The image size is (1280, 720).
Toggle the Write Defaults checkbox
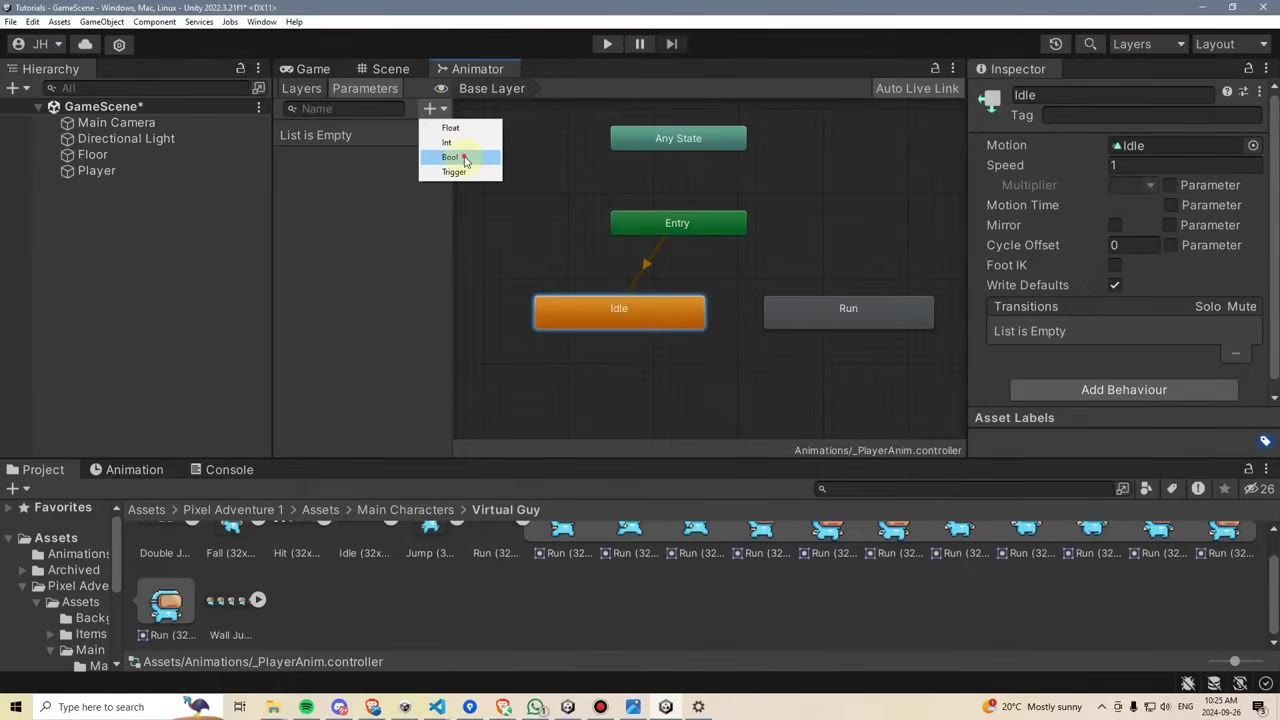tap(1115, 285)
